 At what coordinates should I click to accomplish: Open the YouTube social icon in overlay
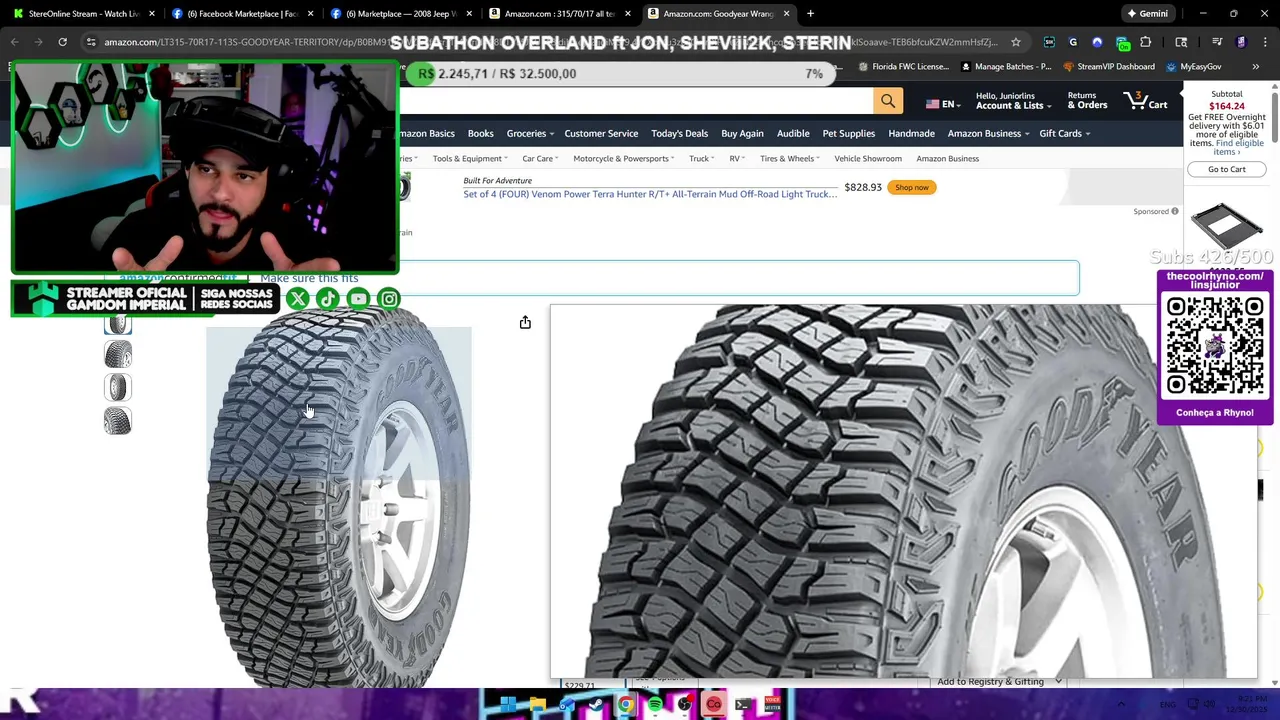pyautogui.click(x=358, y=299)
